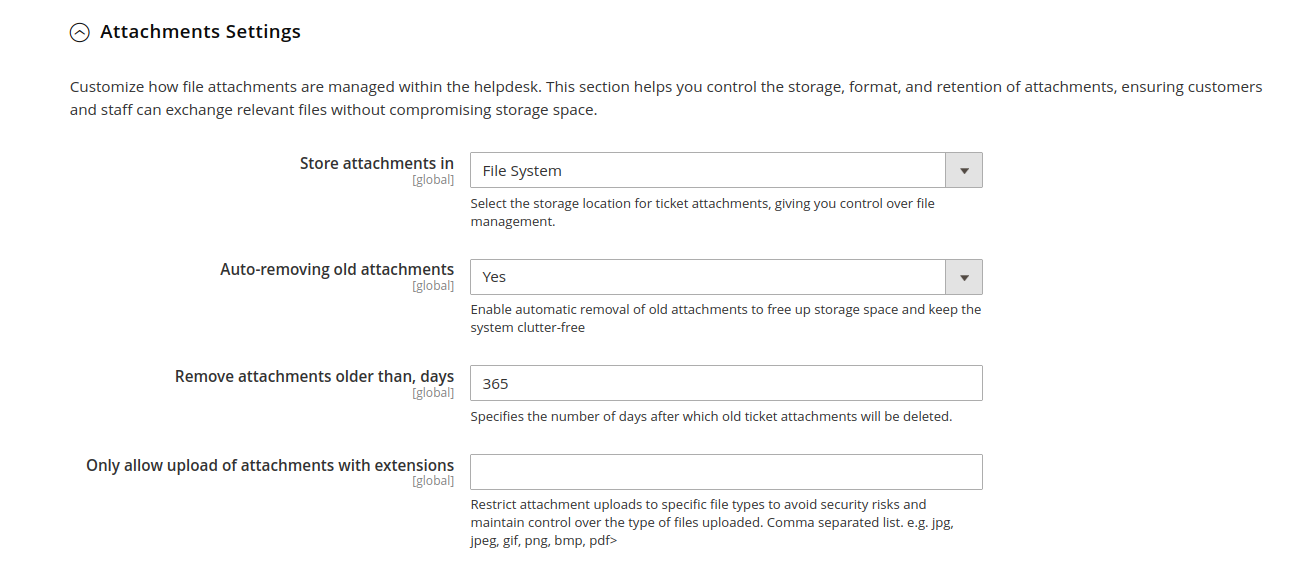1301x576 pixels.
Task: Click the Remove attachments older than label
Action: pos(314,376)
